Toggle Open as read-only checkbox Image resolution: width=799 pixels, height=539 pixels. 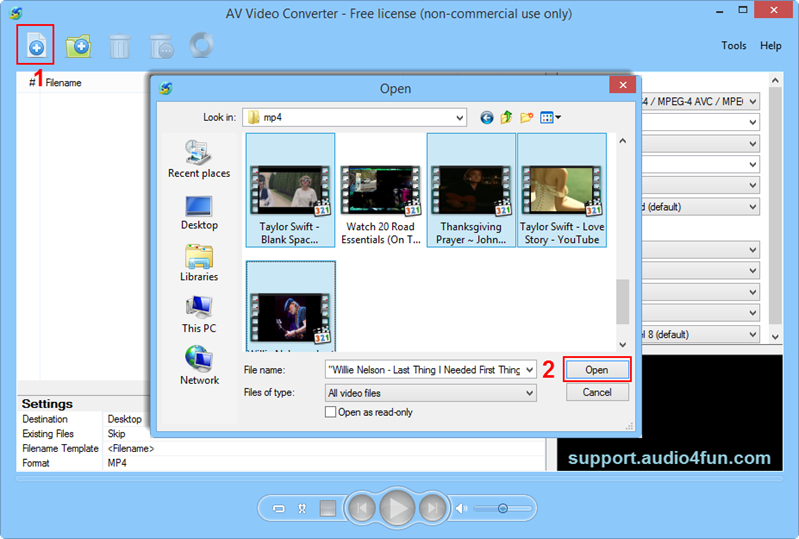pyautogui.click(x=330, y=412)
